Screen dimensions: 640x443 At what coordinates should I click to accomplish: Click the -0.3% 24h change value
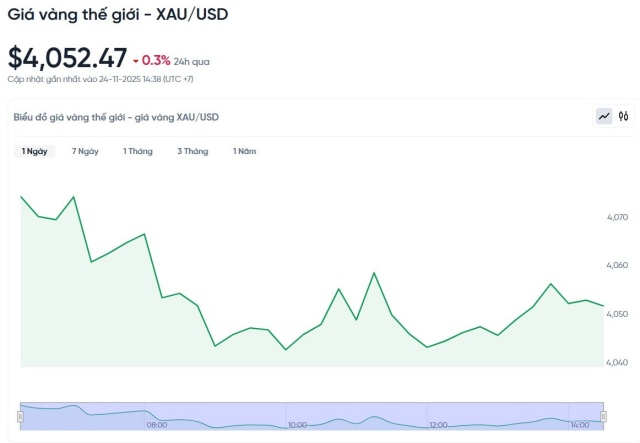click(x=156, y=60)
